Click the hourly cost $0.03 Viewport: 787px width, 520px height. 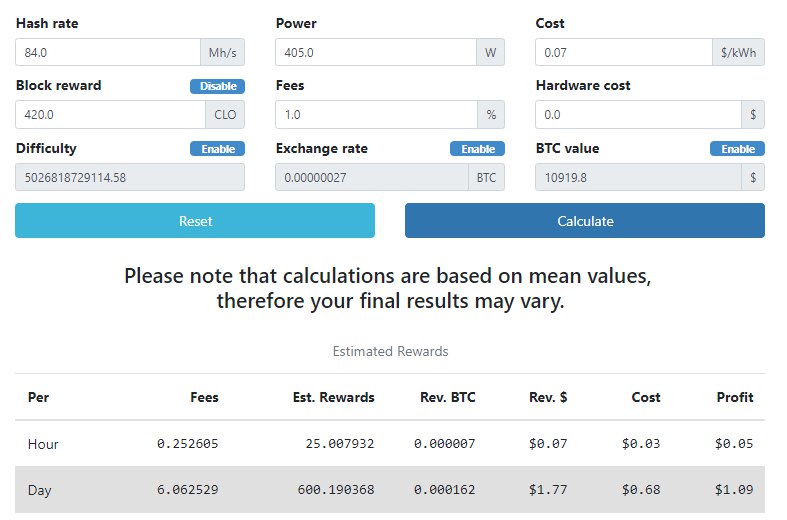pyautogui.click(x=641, y=444)
